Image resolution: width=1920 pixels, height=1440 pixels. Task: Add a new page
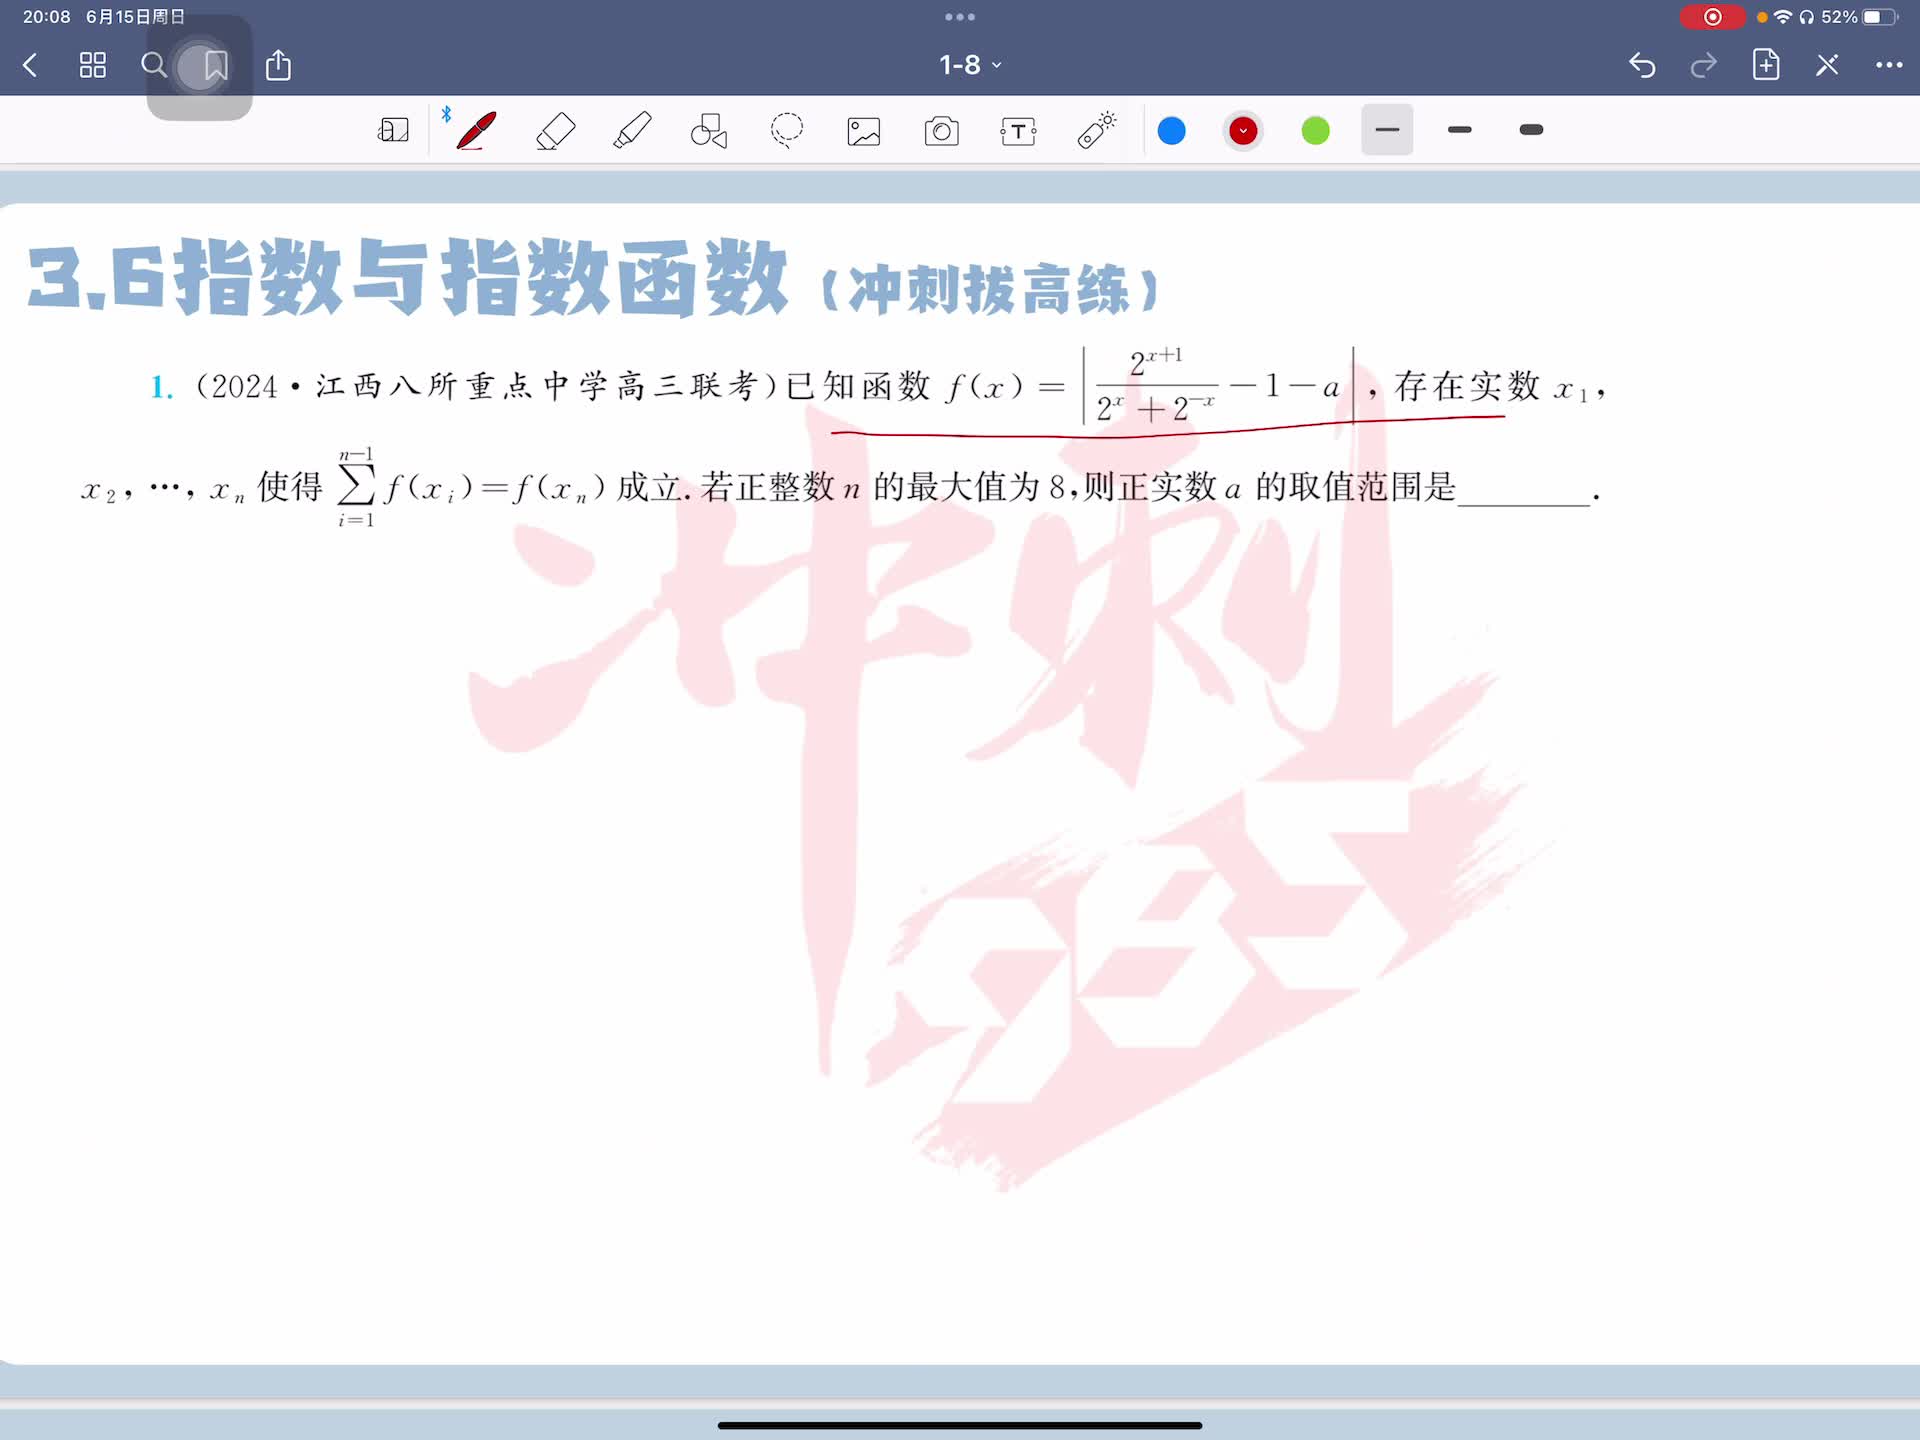[1766, 65]
